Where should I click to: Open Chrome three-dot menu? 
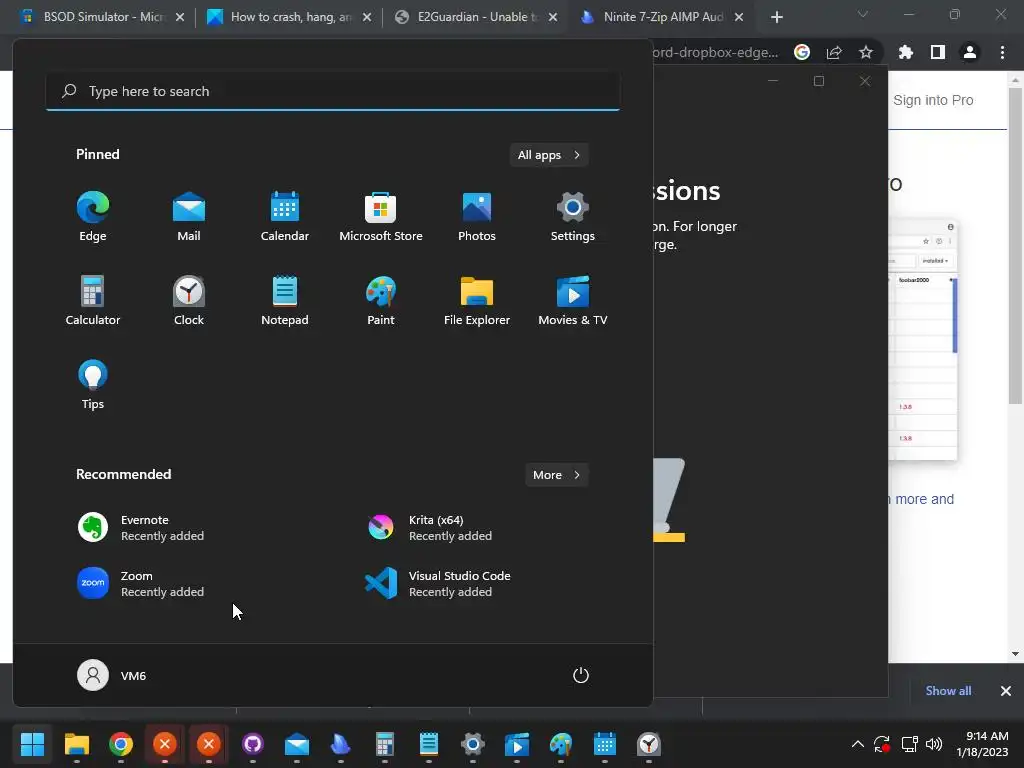[1002, 52]
